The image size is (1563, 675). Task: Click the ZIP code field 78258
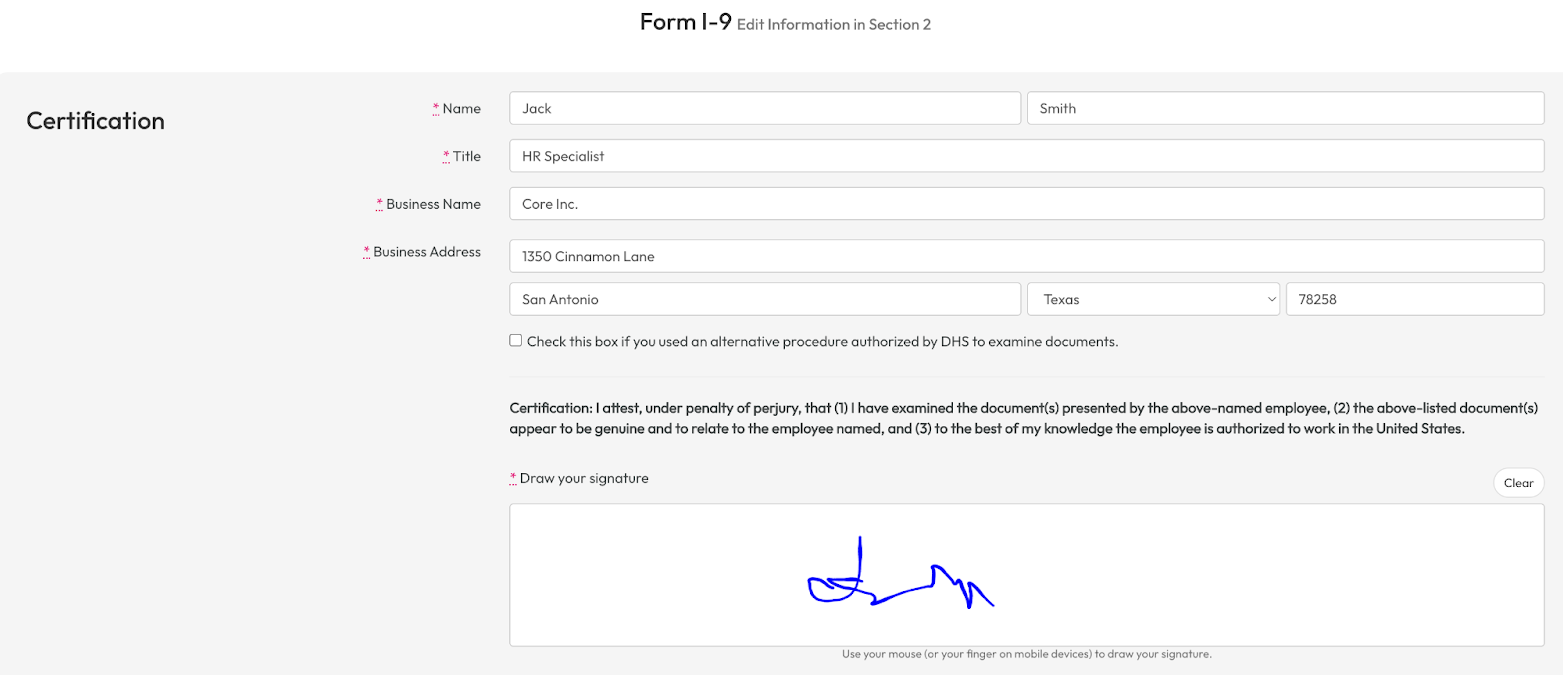pyautogui.click(x=1414, y=299)
